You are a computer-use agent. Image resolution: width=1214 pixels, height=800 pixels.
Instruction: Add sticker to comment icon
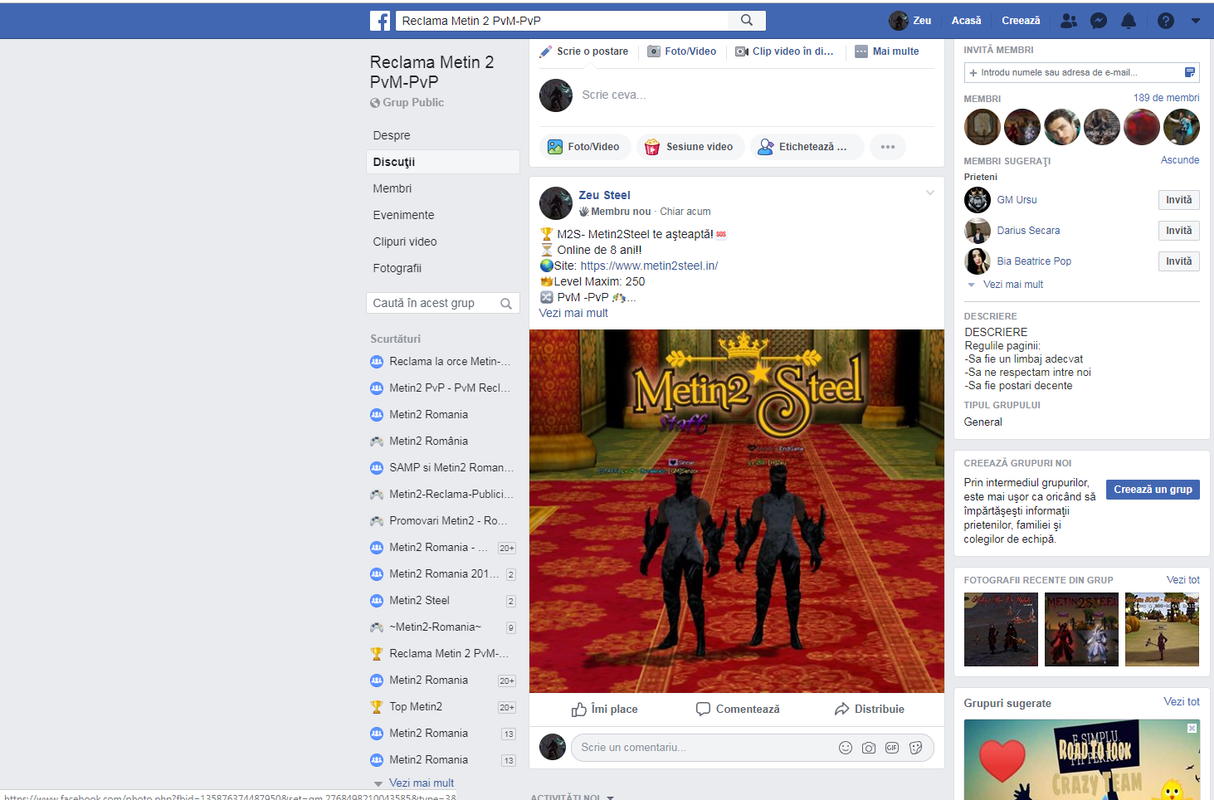[915, 747]
